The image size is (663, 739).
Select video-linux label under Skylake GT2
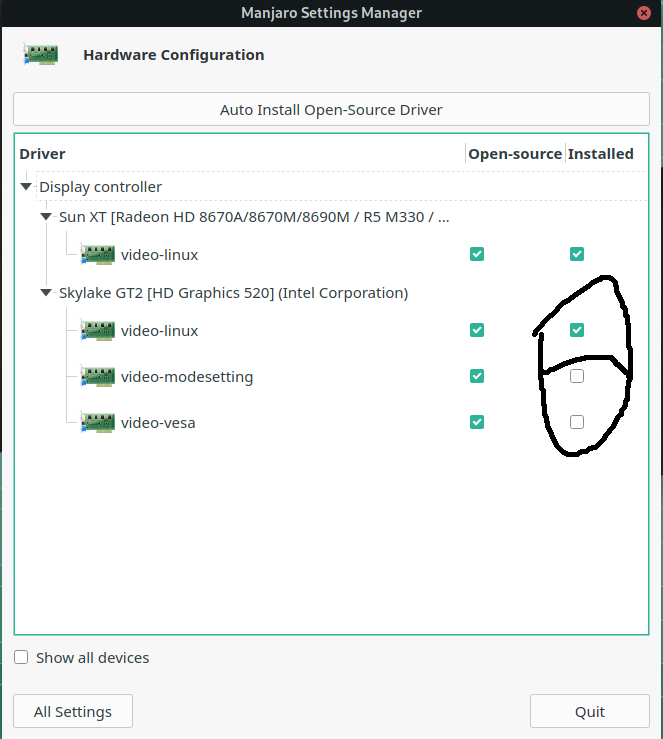click(x=159, y=331)
